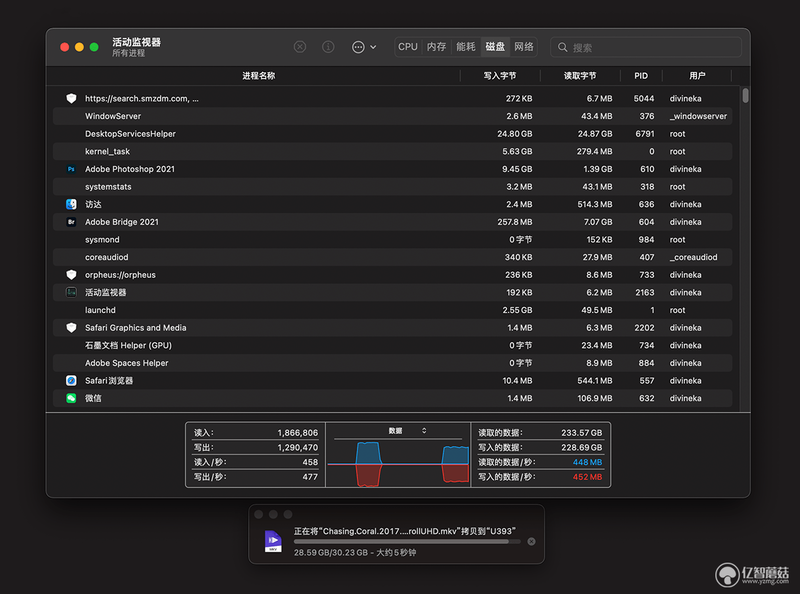Click the 微信 WeChat icon
Image resolution: width=800 pixels, height=594 pixels.
pyautogui.click(x=71, y=398)
